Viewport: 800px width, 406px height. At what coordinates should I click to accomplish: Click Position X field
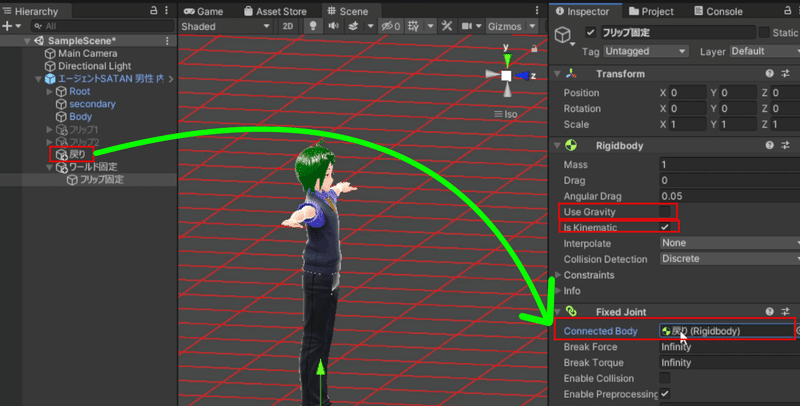click(688, 93)
